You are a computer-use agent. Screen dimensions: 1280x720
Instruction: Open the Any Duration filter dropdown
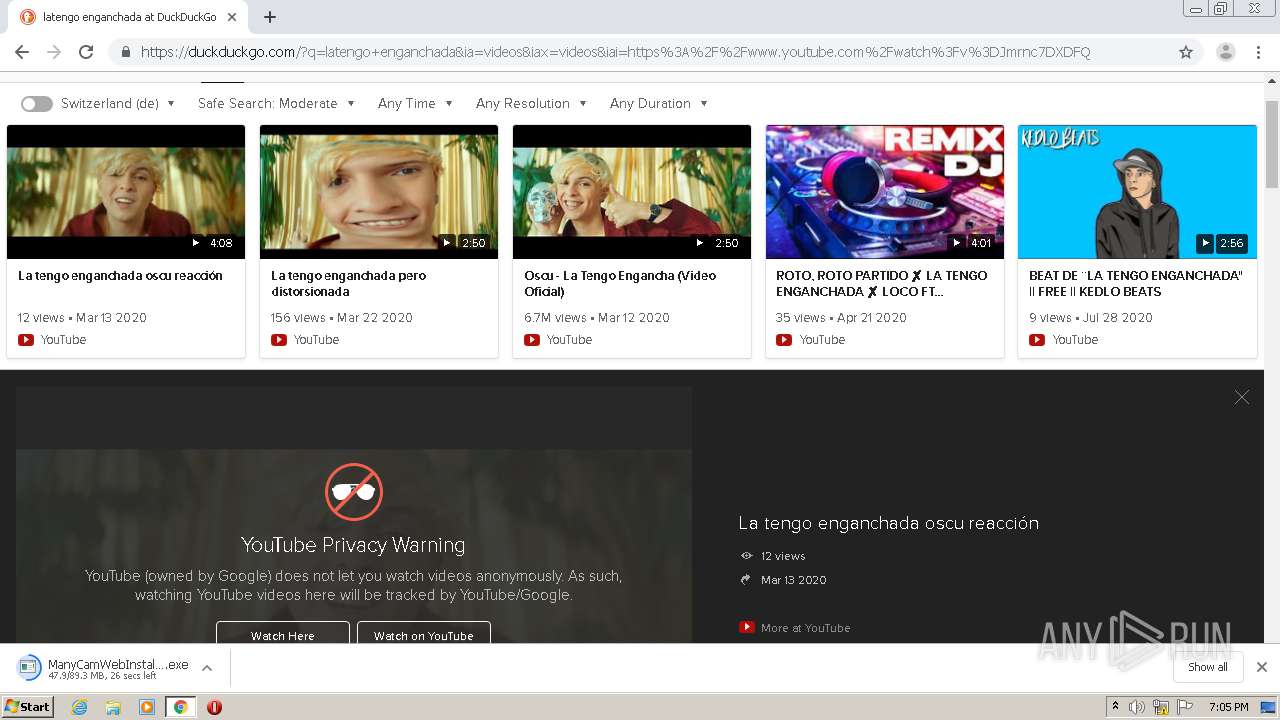(x=659, y=104)
